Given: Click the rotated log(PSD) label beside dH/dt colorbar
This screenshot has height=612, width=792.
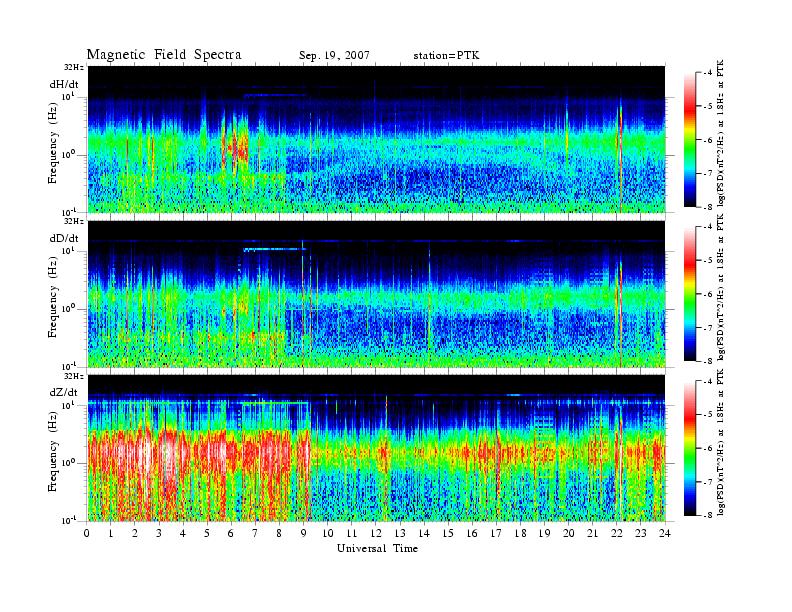Looking at the screenshot, I should [721, 133].
